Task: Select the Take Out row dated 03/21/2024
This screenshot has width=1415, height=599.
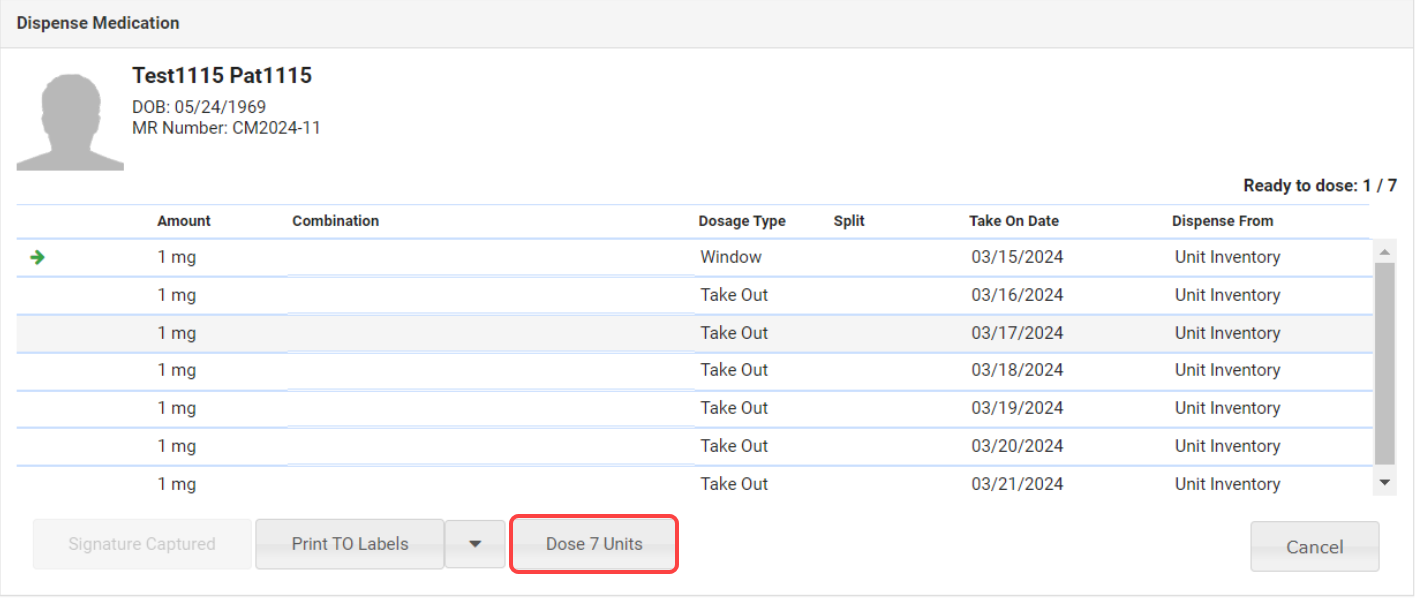Action: (694, 484)
